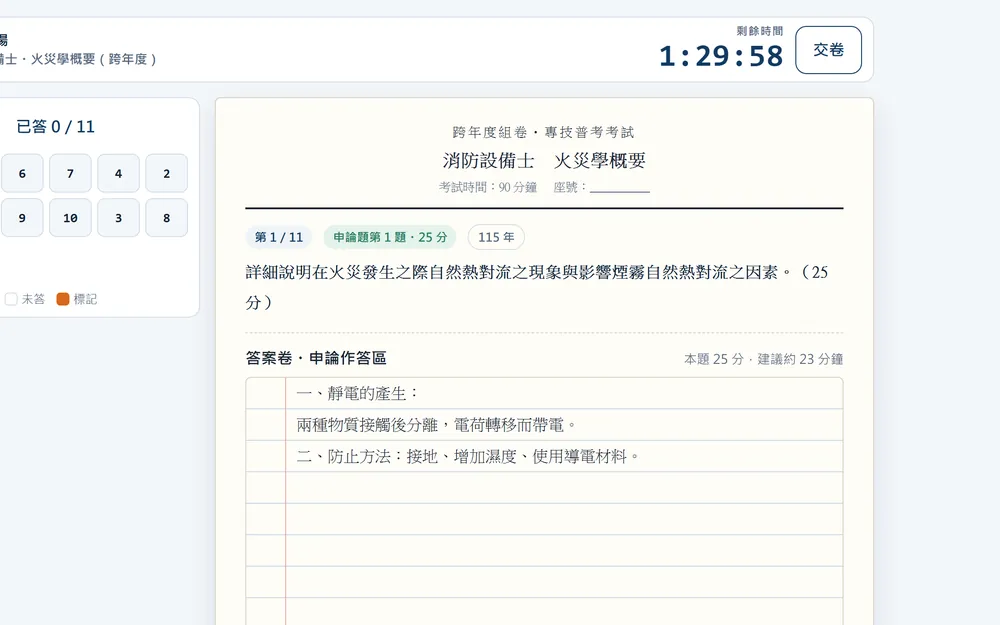Click the question text about 自然熱對流
This screenshot has width=1000, height=625.
(x=536, y=286)
